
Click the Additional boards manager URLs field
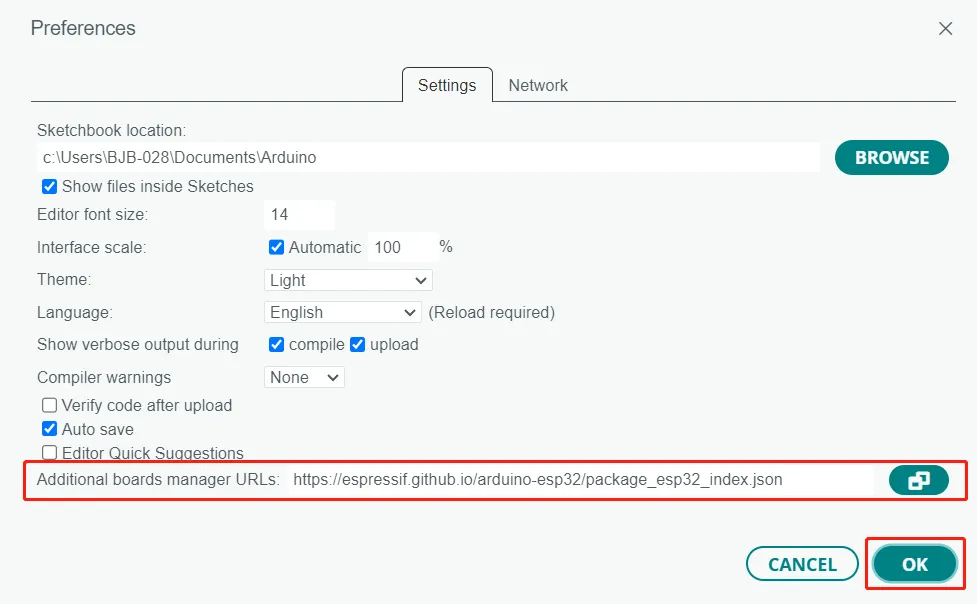tap(580, 480)
